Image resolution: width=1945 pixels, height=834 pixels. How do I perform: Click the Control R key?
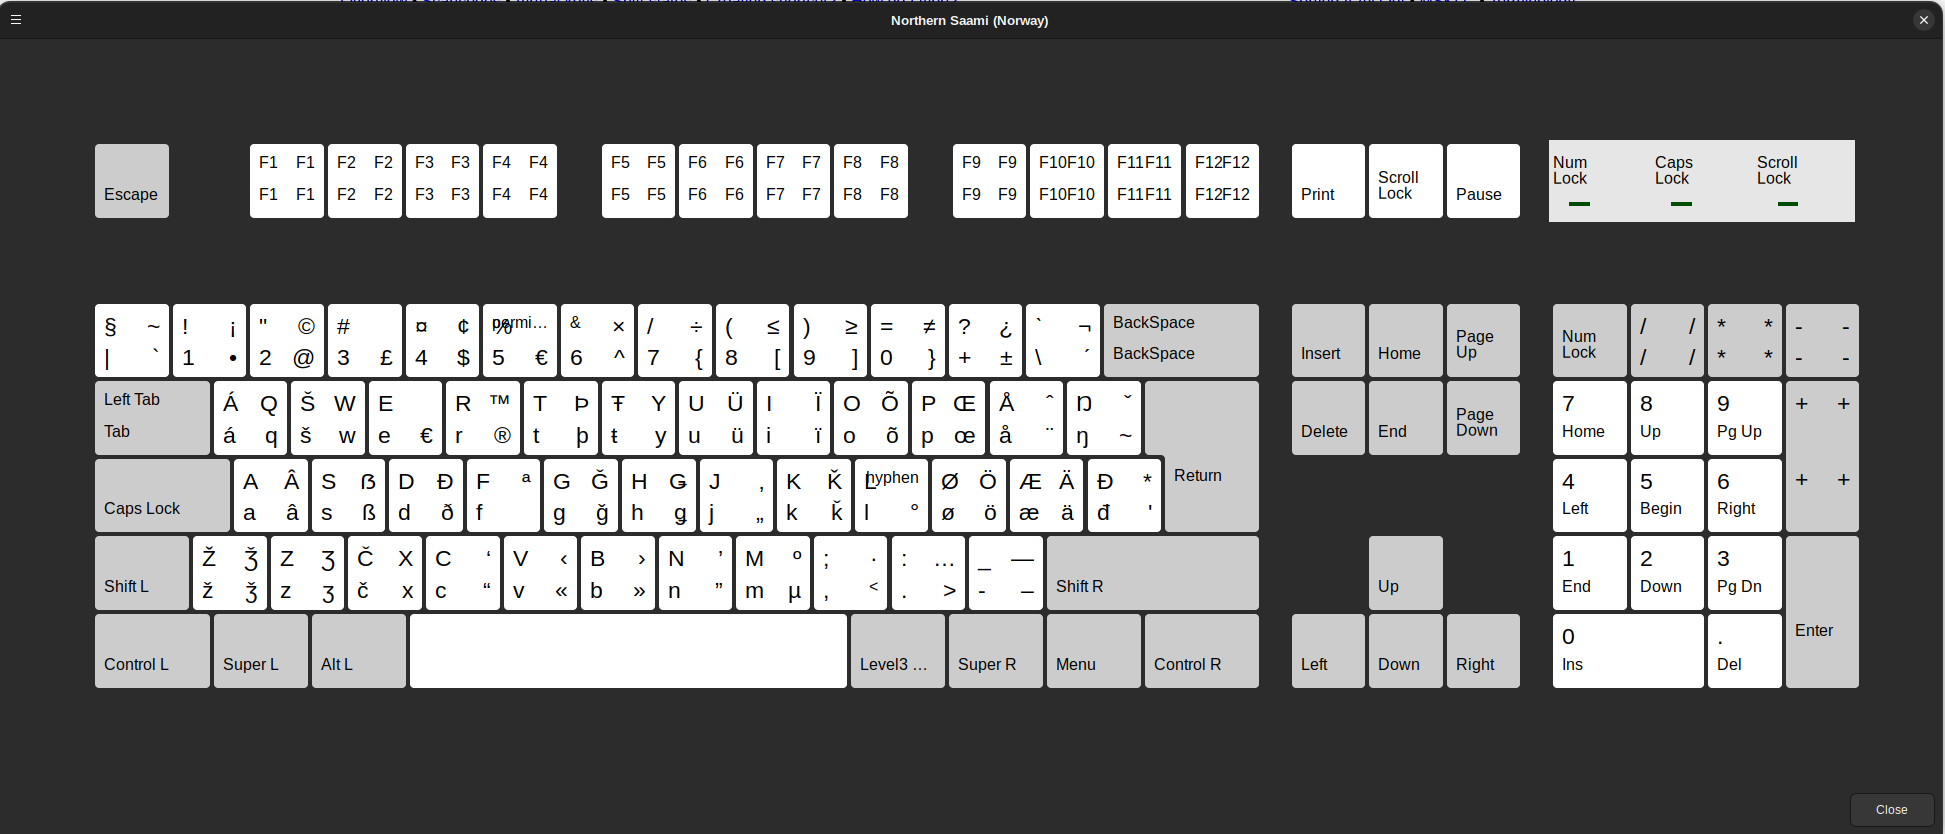click(1201, 651)
